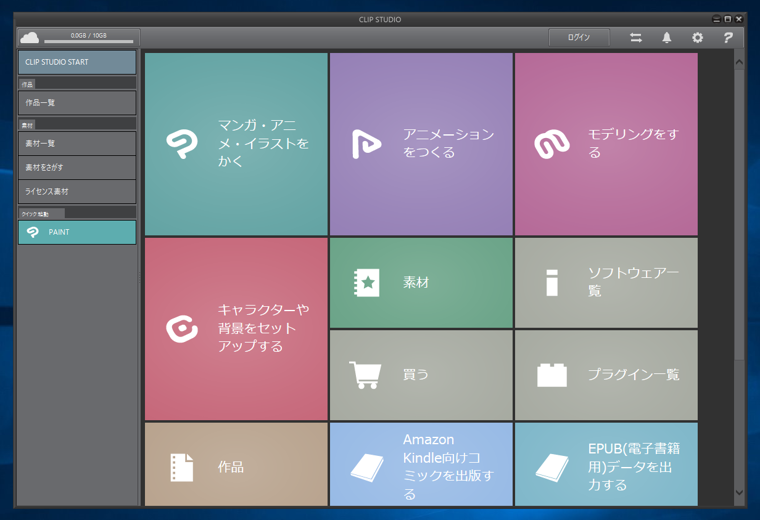Screen dimensions: 760x520
Task: Click Amazon Kindle向けコミックを出版する text
Action: (x=449, y=467)
